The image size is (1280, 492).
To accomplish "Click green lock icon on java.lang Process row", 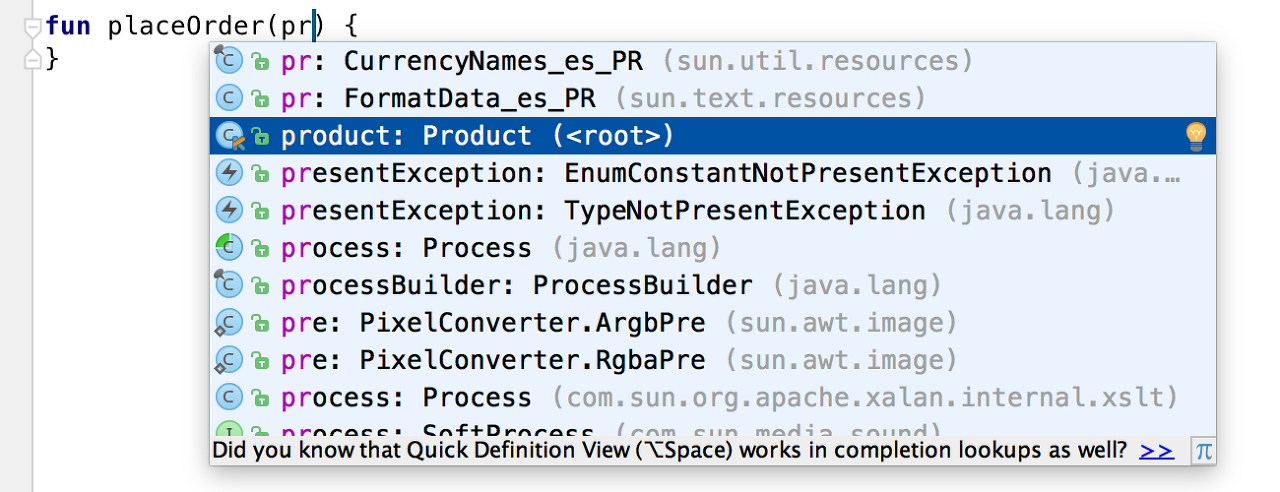I will click(260, 249).
